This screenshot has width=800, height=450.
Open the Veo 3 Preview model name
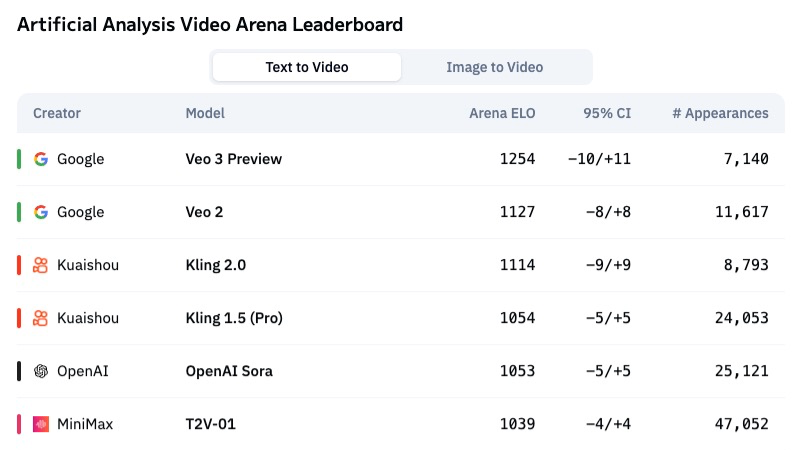click(234, 159)
